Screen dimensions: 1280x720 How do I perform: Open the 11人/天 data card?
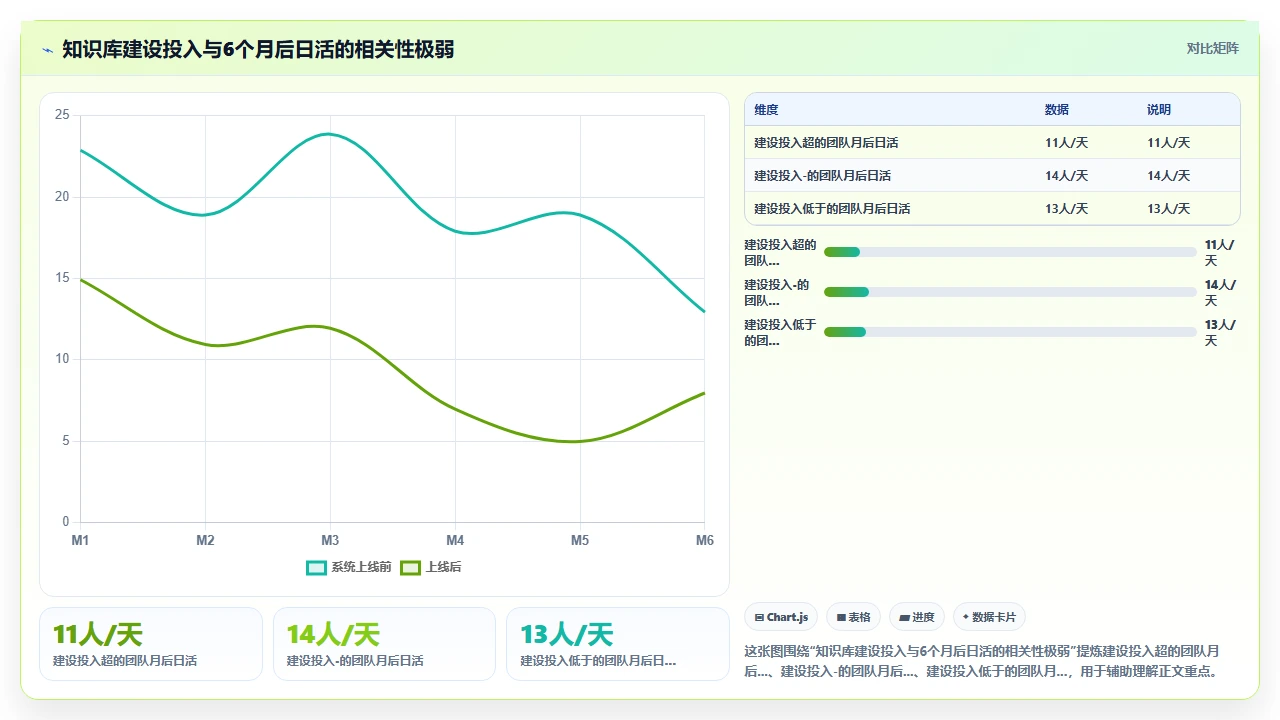click(x=151, y=644)
